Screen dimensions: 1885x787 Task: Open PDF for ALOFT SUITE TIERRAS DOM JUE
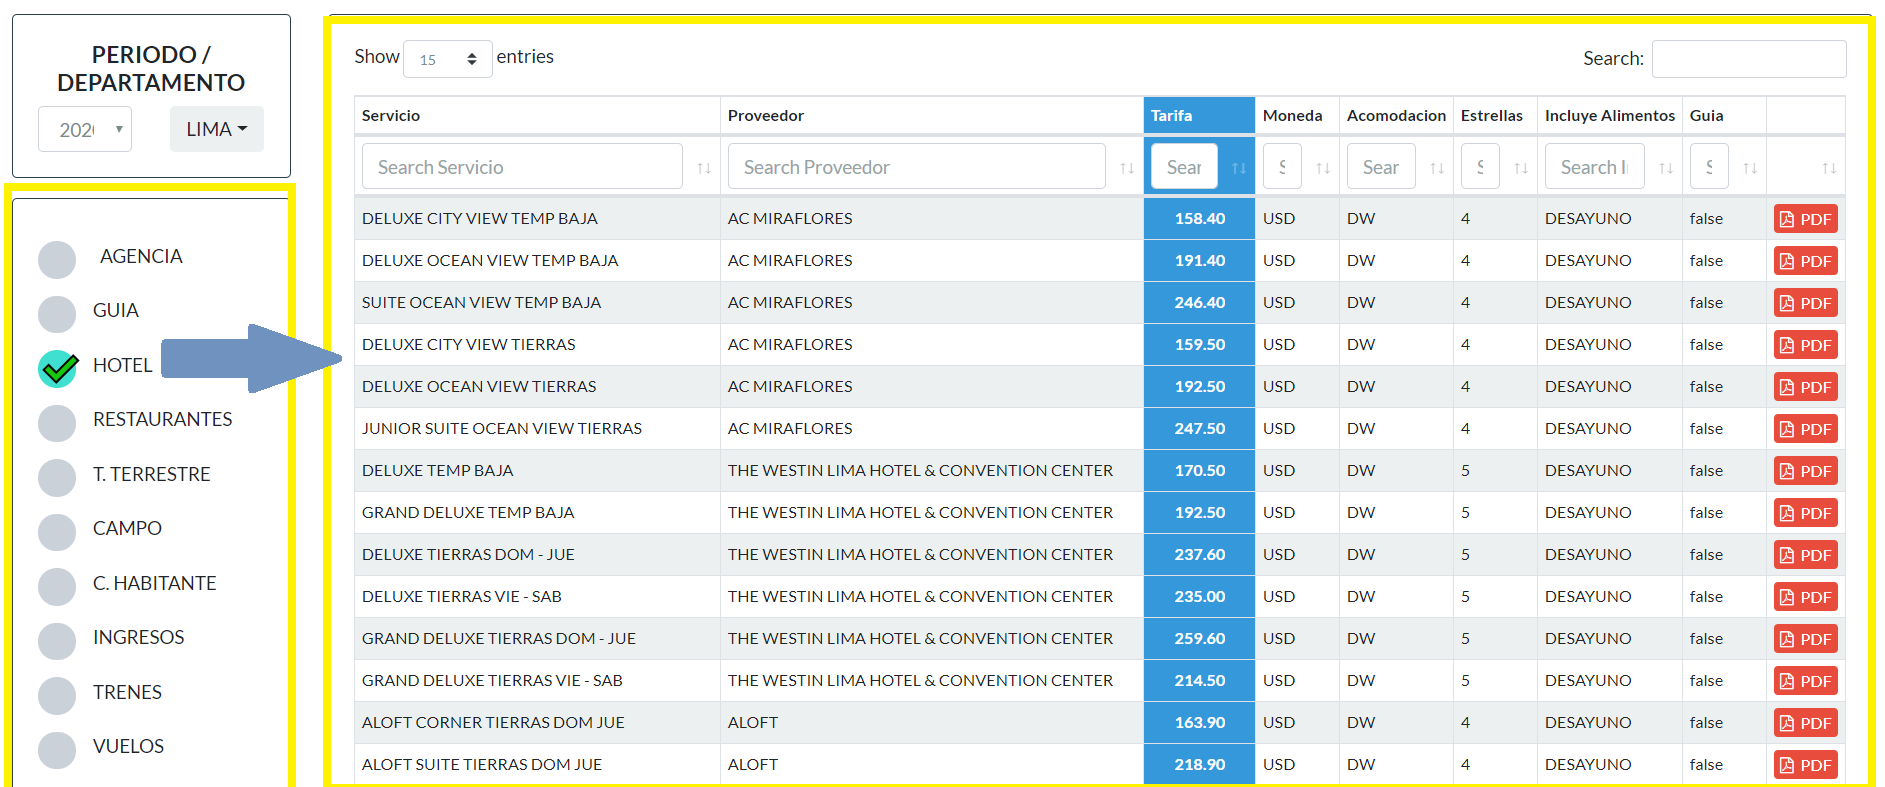click(1805, 765)
